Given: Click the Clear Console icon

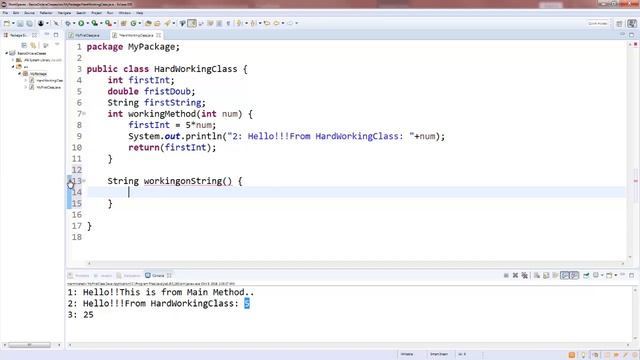Looking at the screenshot, I should [537, 276].
